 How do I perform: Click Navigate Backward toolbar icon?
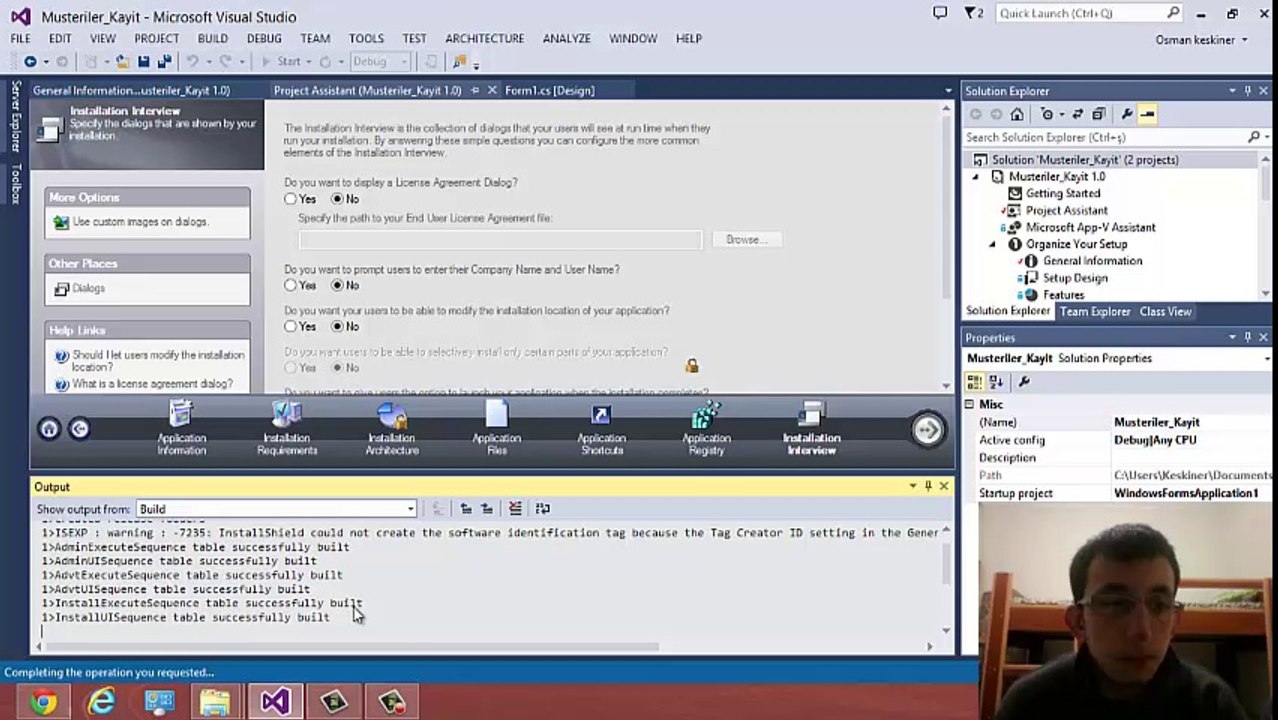point(30,62)
